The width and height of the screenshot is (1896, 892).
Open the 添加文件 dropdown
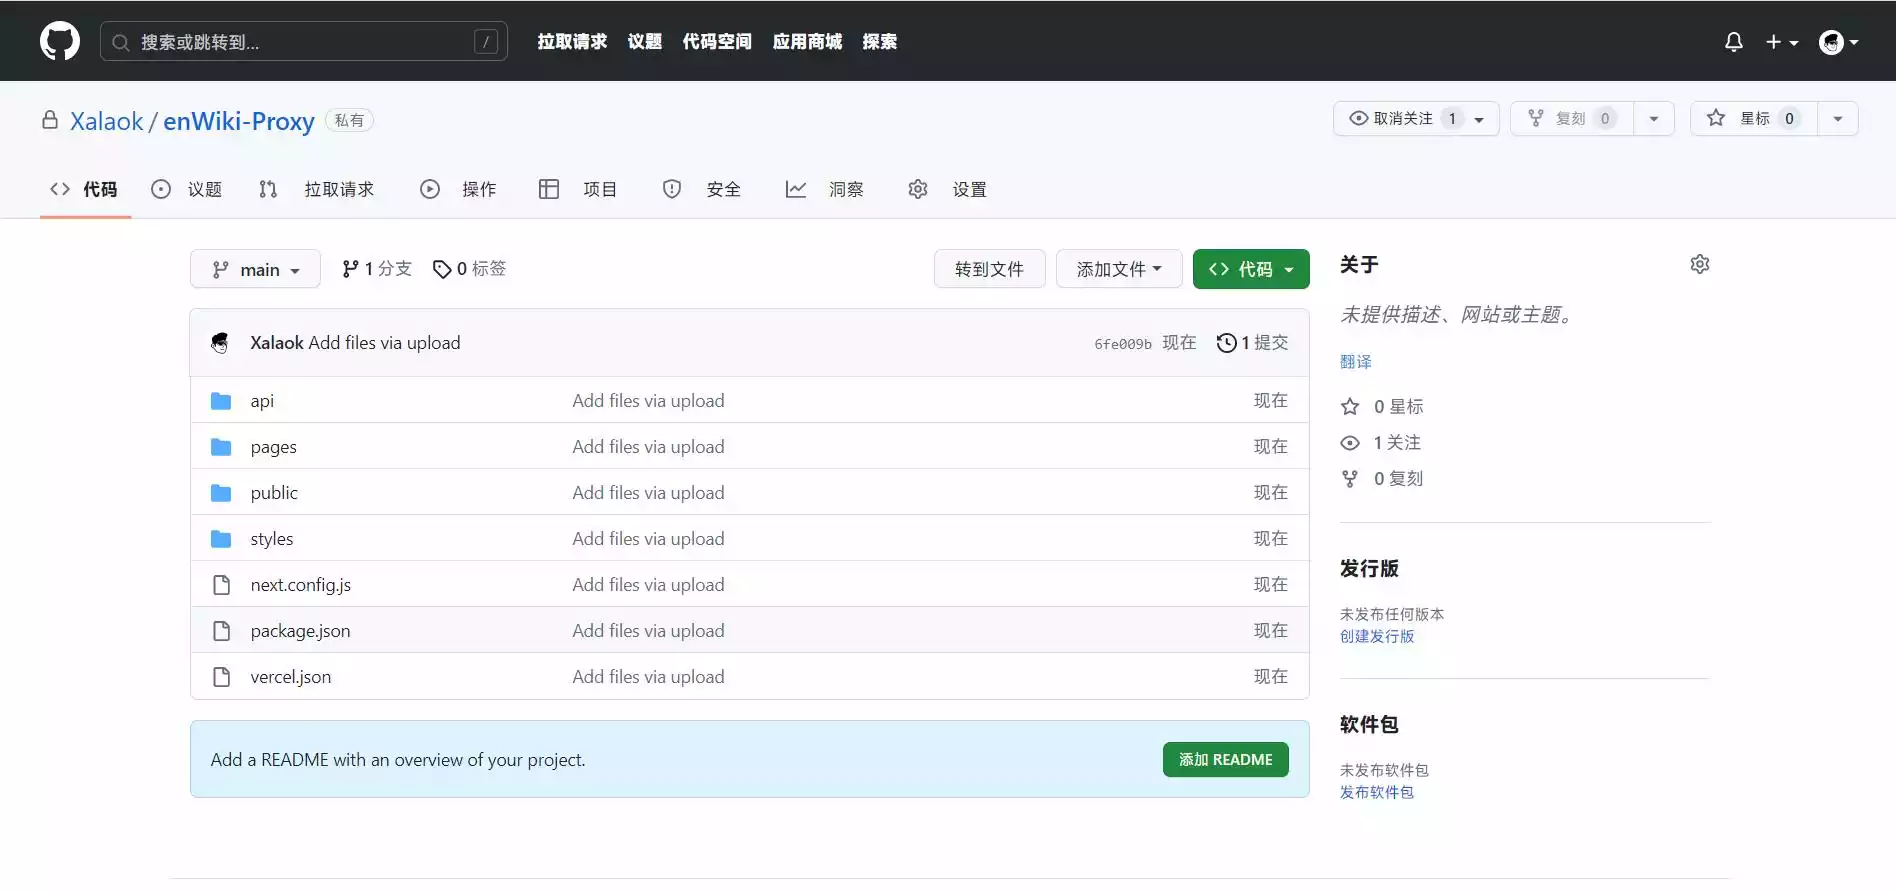pyautogui.click(x=1119, y=269)
